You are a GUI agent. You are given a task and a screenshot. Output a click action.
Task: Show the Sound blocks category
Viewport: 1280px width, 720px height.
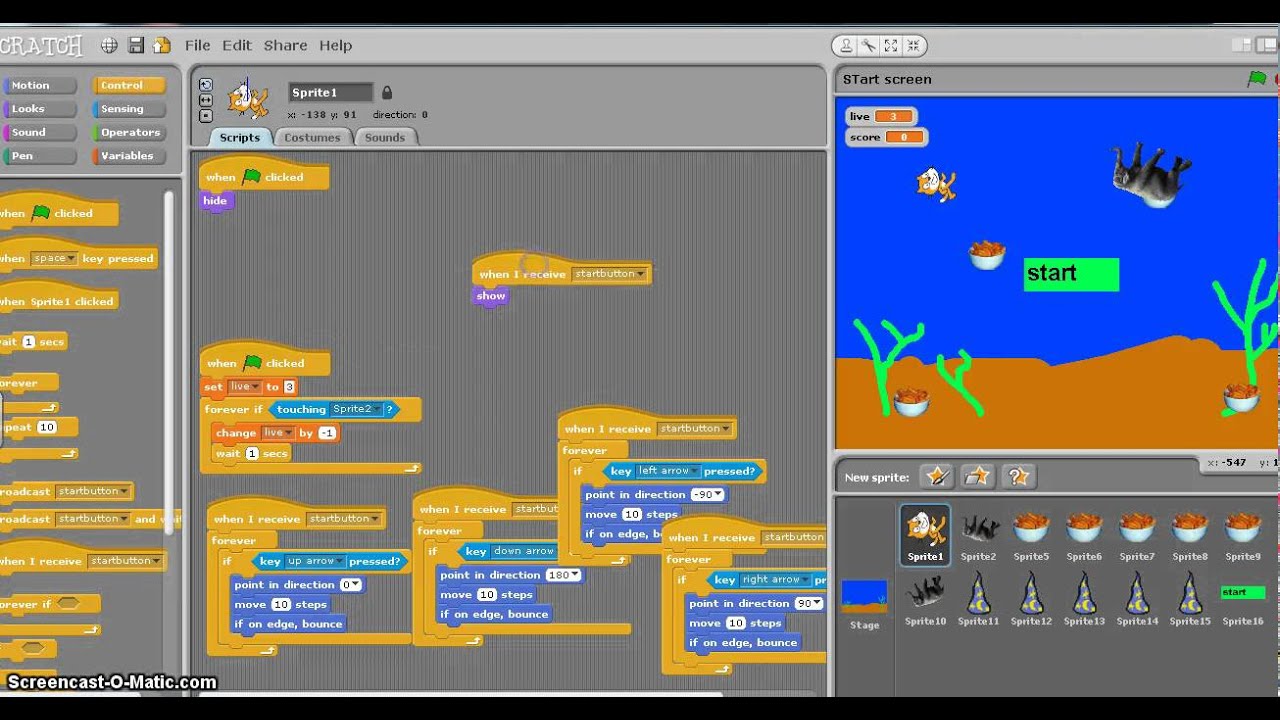39,132
